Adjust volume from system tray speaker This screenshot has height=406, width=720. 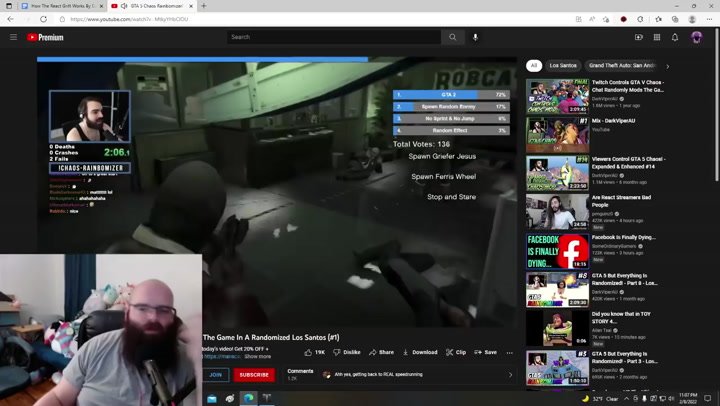(x=670, y=399)
